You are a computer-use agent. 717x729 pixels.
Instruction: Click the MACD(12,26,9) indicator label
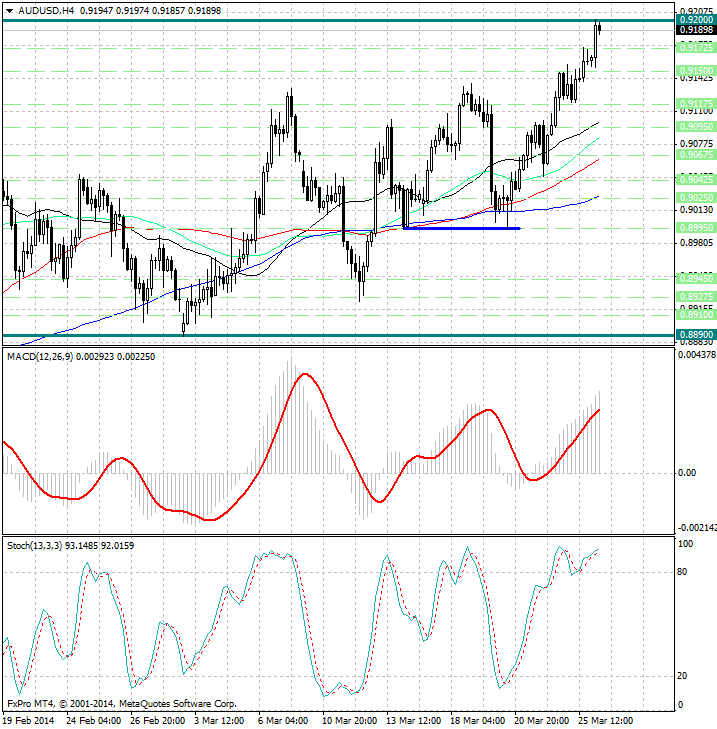pyautogui.click(x=40, y=357)
